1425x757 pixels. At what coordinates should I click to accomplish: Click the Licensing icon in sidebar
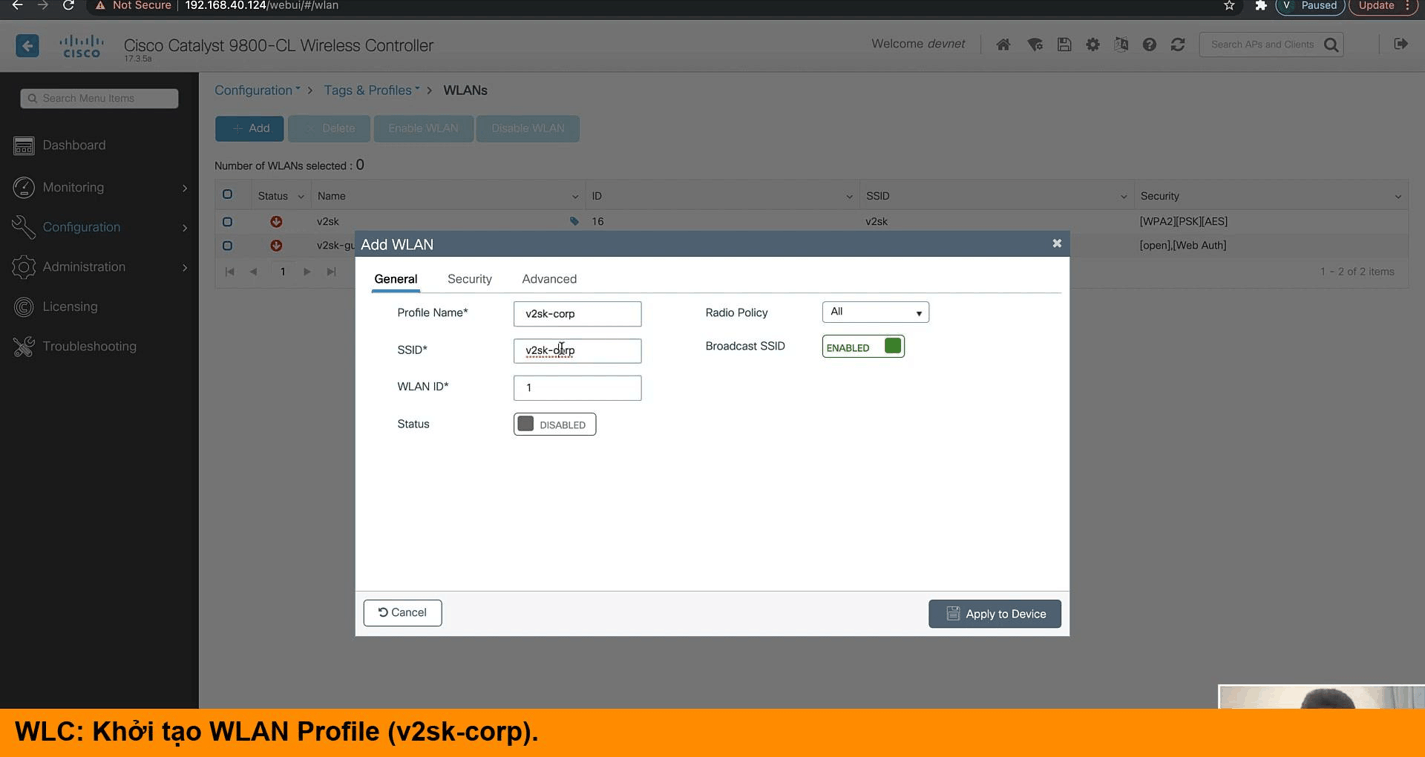pos(24,307)
